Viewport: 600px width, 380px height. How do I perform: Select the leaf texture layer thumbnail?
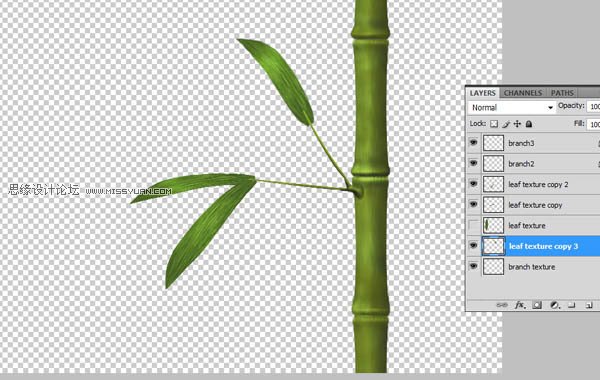[x=493, y=225]
